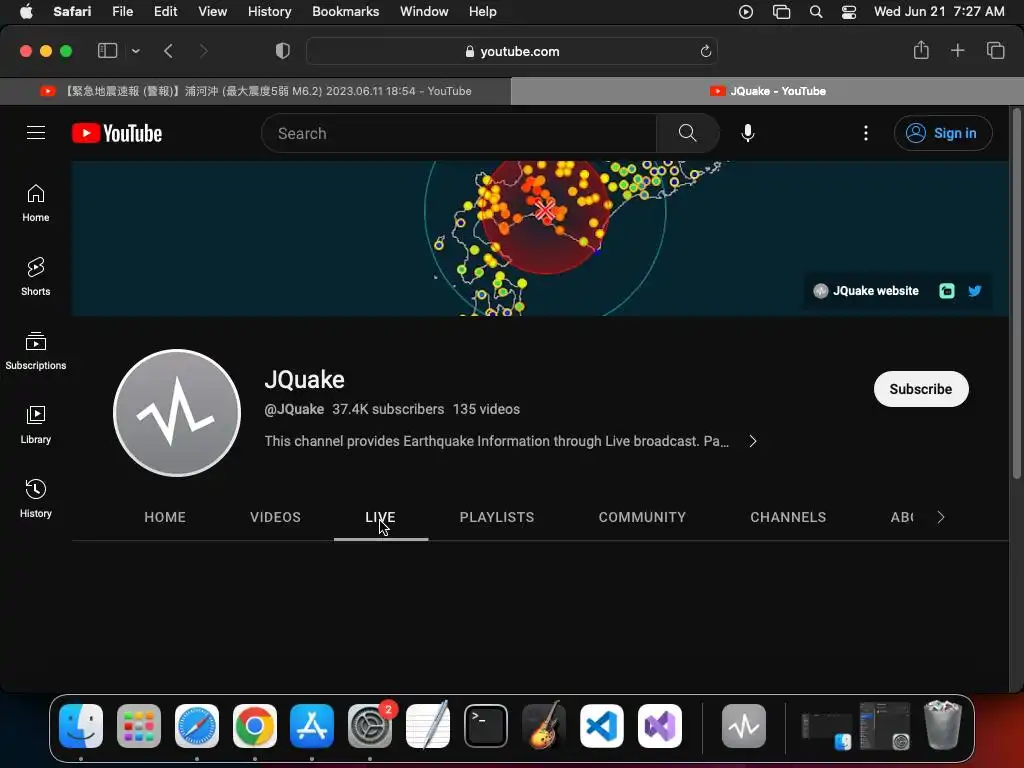Open System Settings from the Dock
1024x768 pixels.
[370, 726]
